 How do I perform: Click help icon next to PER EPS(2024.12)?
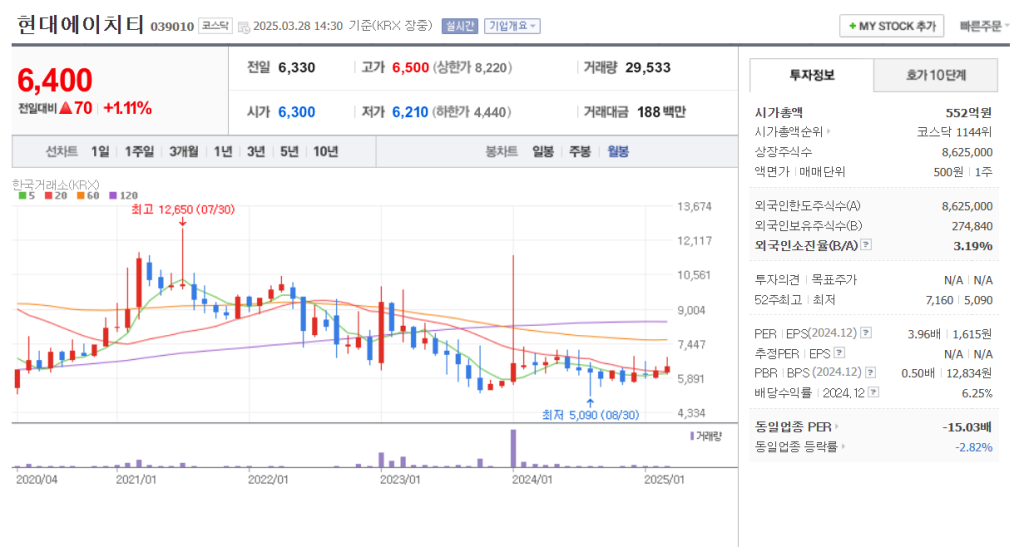coord(866,333)
